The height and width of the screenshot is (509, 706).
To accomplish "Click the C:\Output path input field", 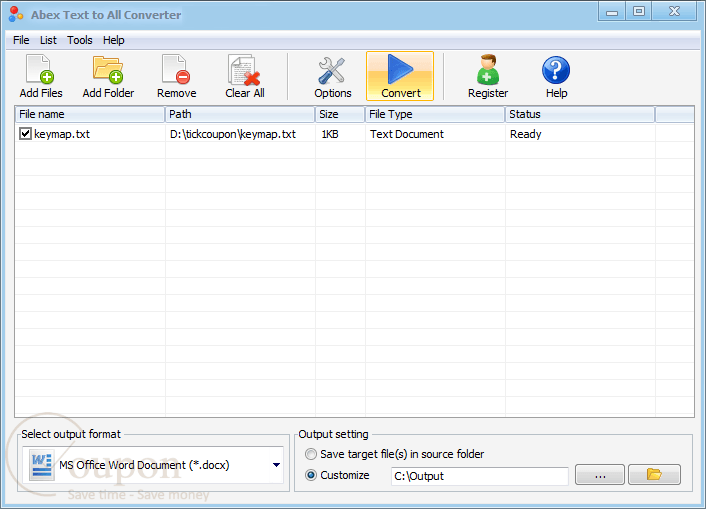I will pos(480,476).
